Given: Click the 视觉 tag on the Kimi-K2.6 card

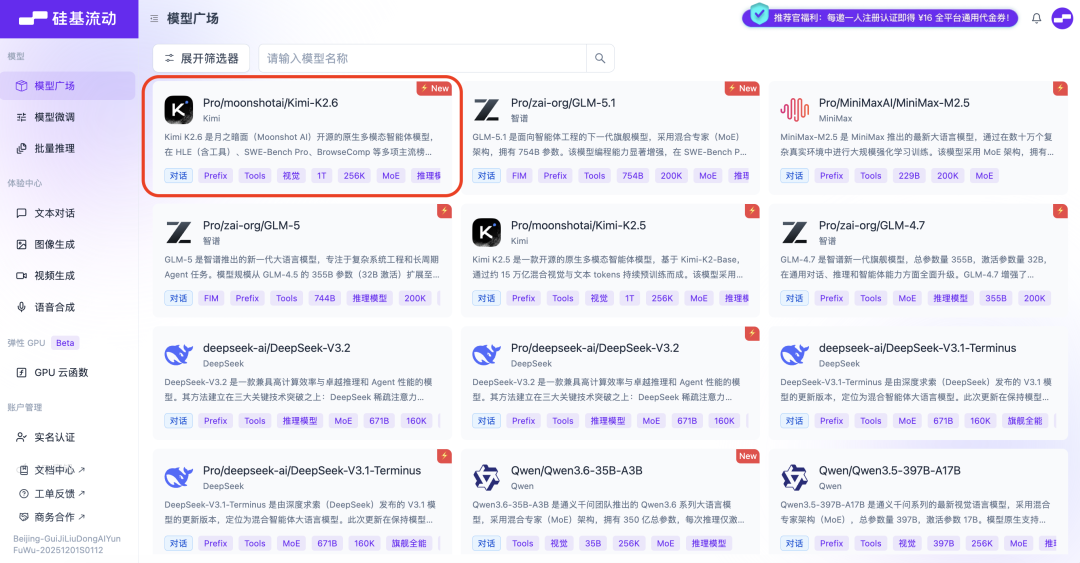Looking at the screenshot, I should (291, 176).
